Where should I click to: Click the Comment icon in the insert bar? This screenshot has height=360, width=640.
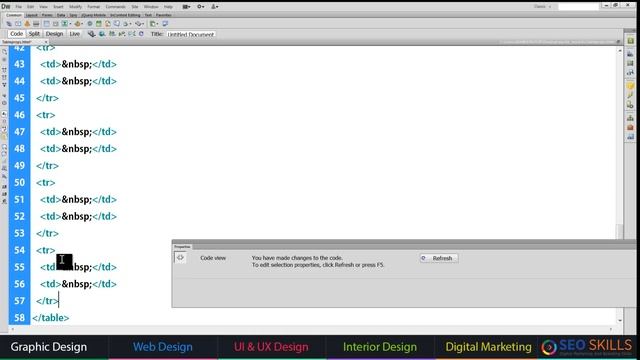(x=116, y=24)
